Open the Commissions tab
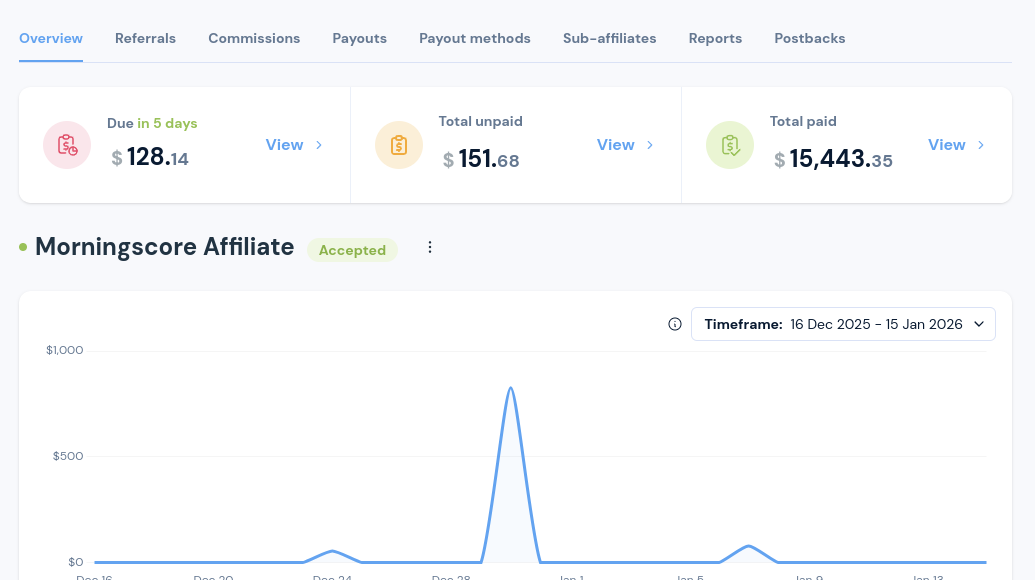 tap(254, 38)
